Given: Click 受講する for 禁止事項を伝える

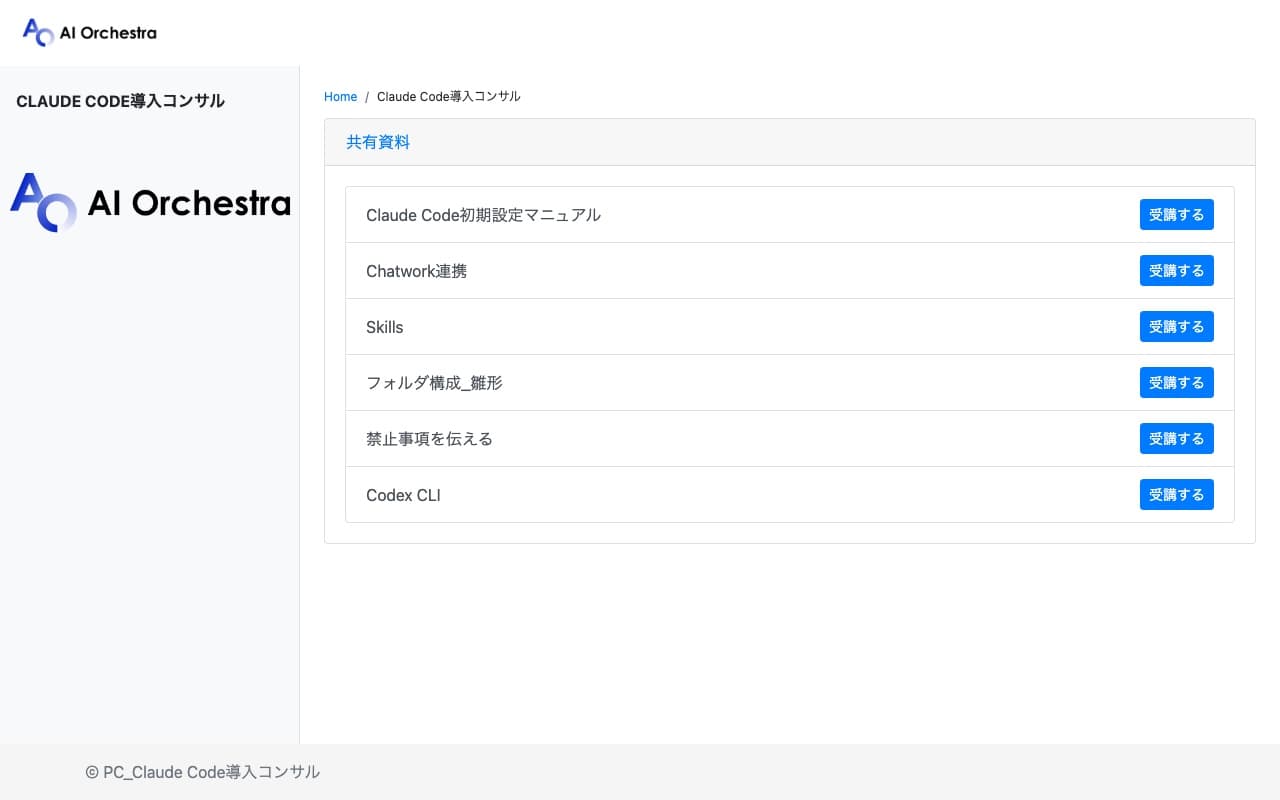Looking at the screenshot, I should point(1176,439).
